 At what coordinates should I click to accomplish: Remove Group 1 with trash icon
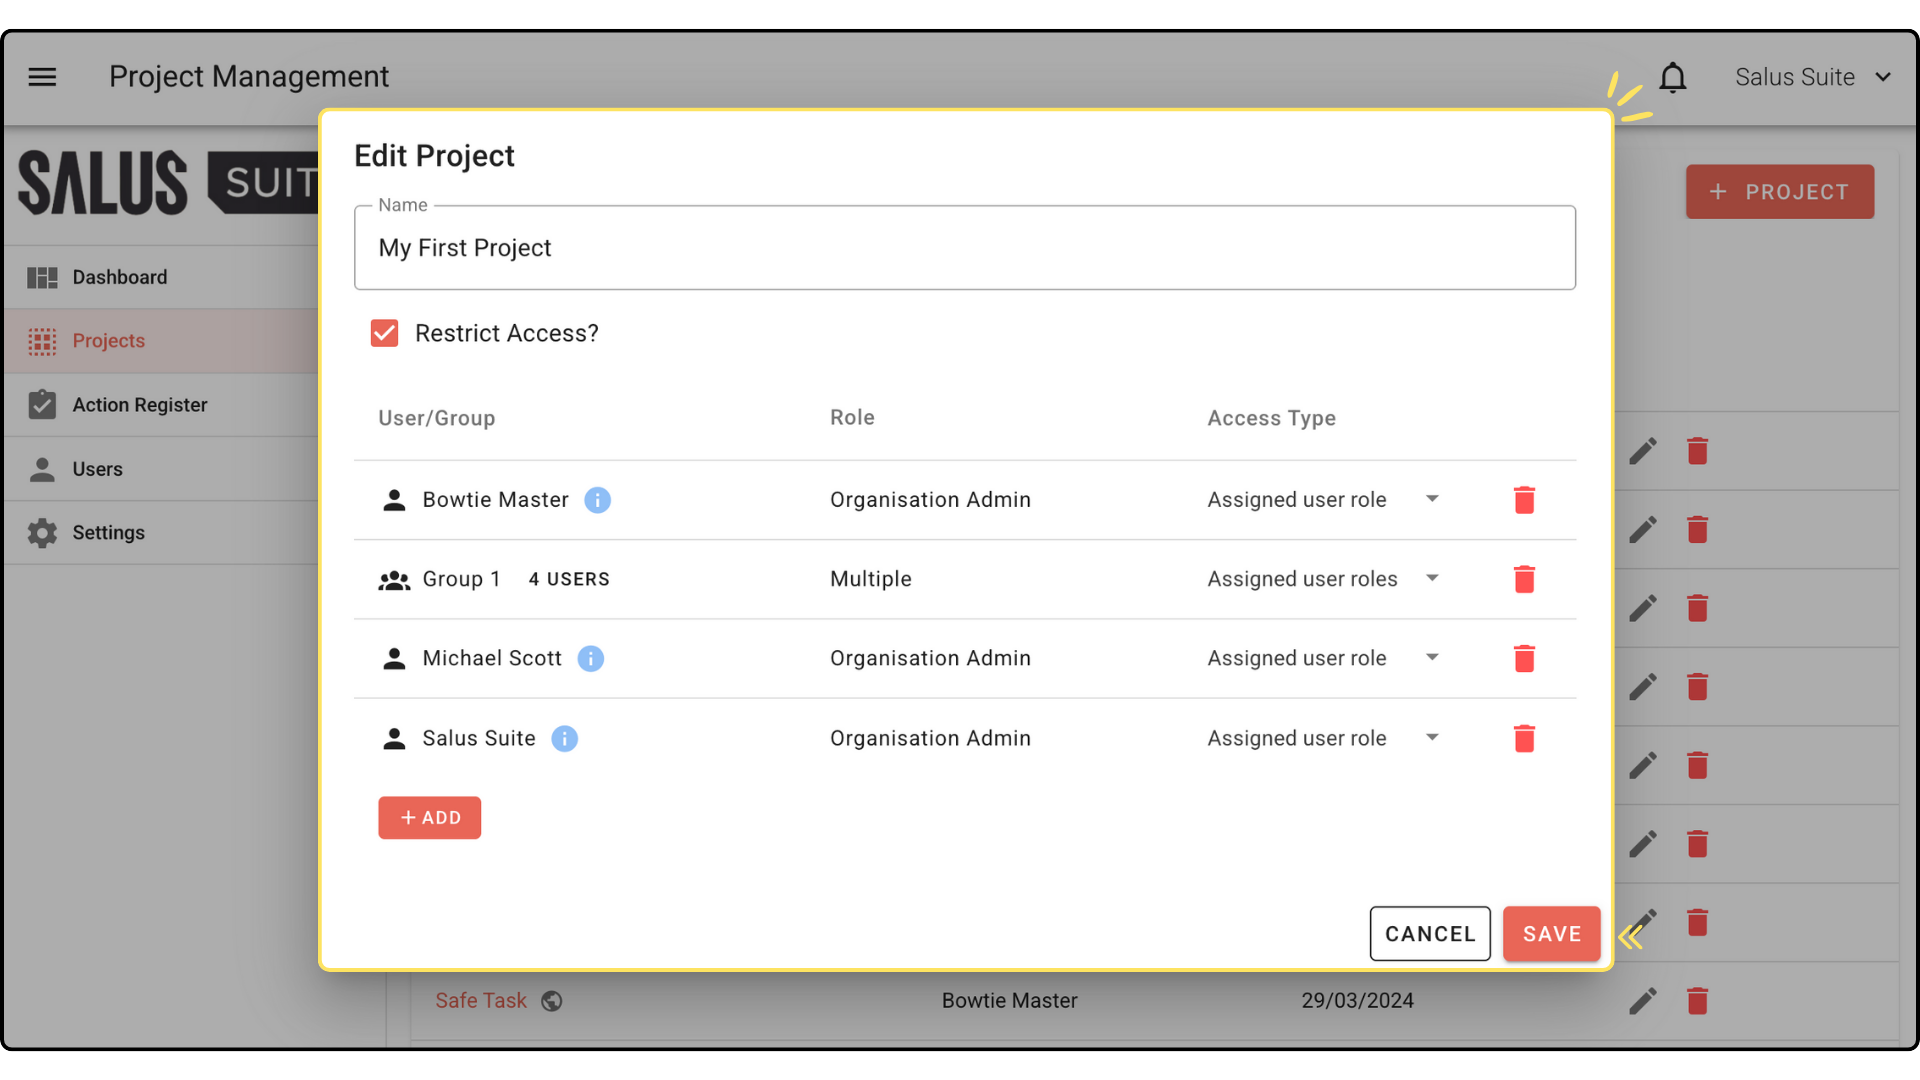tap(1523, 579)
